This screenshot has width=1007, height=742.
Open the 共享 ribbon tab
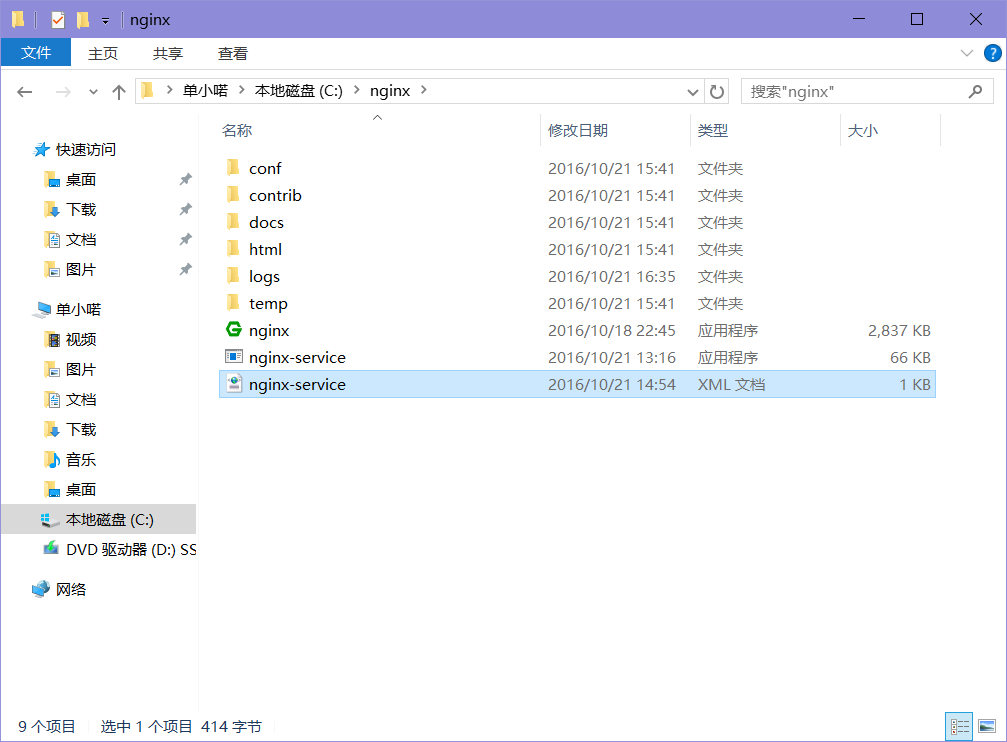click(168, 53)
